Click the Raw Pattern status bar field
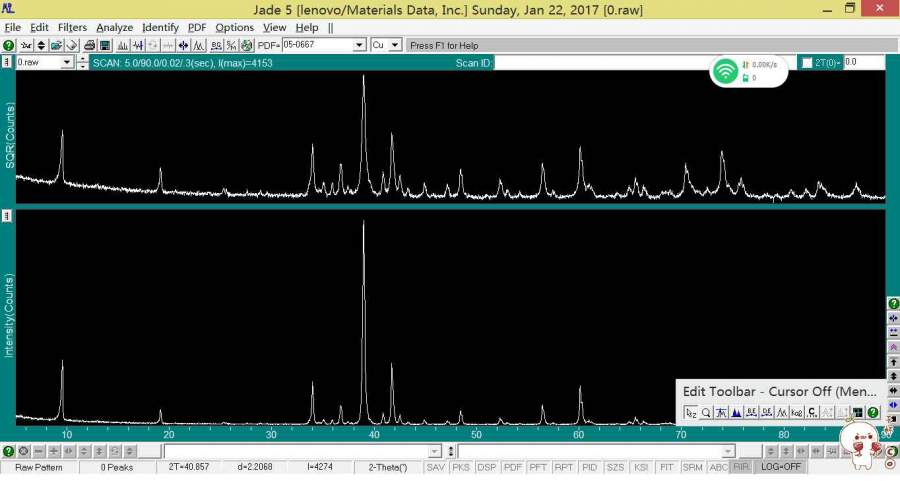This screenshot has width=900, height=481. (38, 467)
